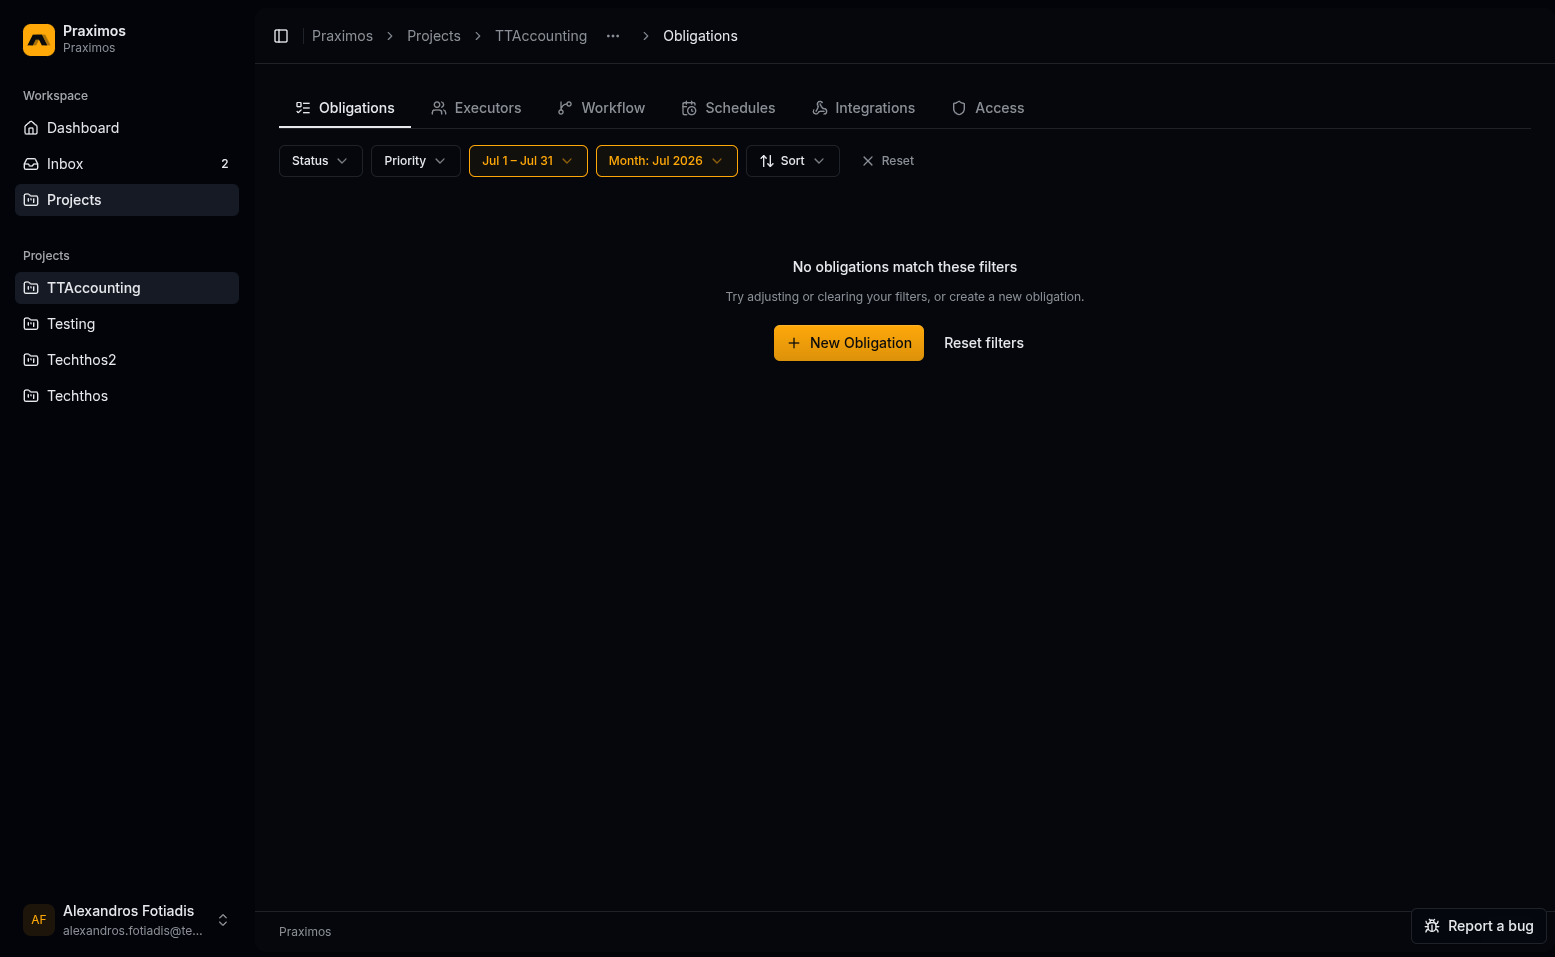
Task: Click the plus icon in New Obligation
Action: (x=794, y=343)
